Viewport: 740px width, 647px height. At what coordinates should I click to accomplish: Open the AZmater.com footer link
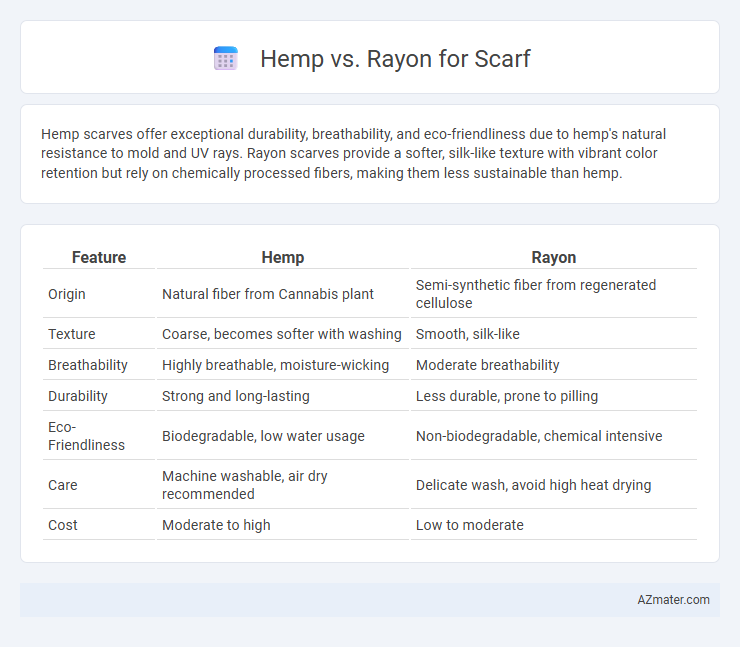click(x=673, y=599)
